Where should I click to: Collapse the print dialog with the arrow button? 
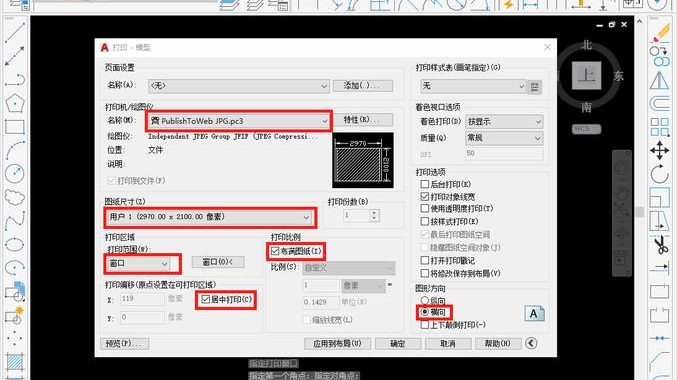[x=531, y=343]
